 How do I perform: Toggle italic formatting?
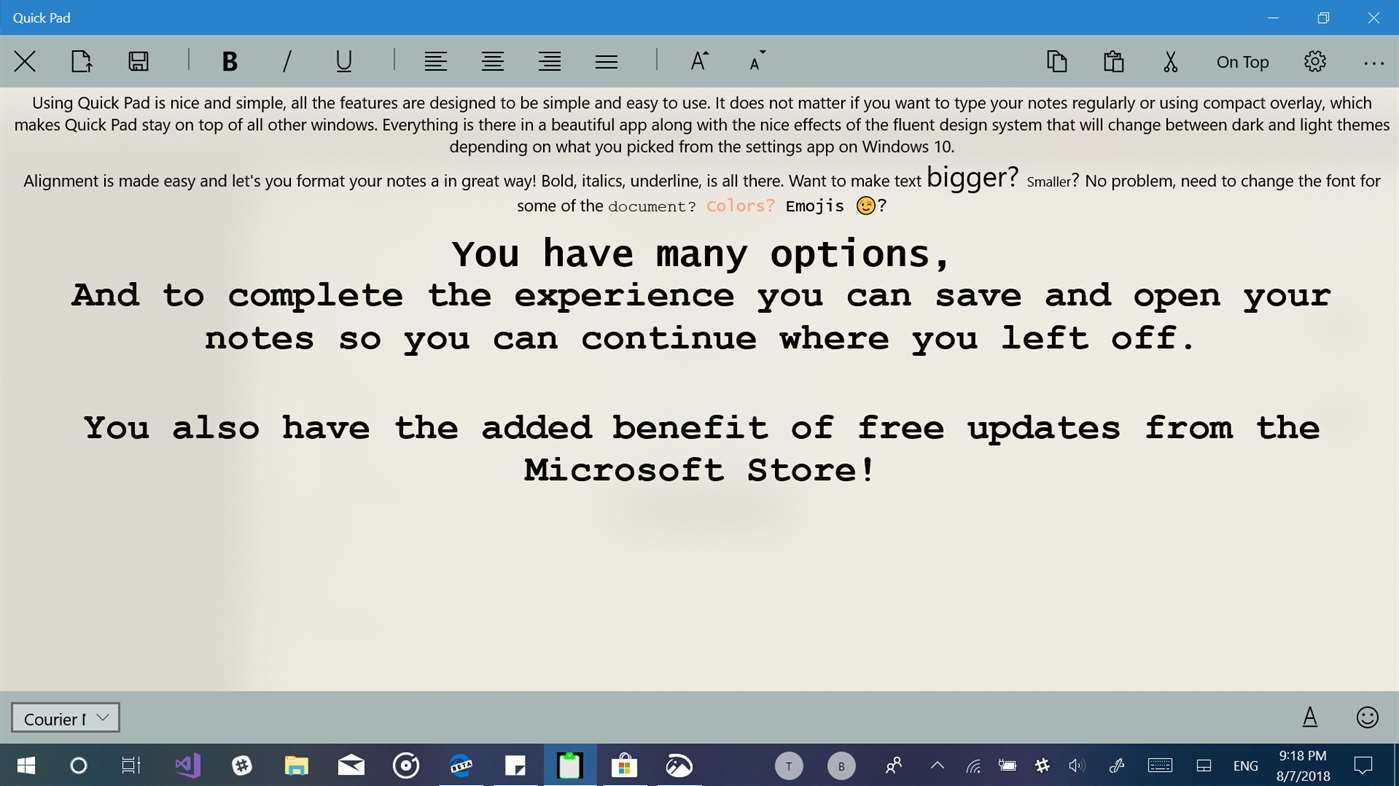click(287, 62)
